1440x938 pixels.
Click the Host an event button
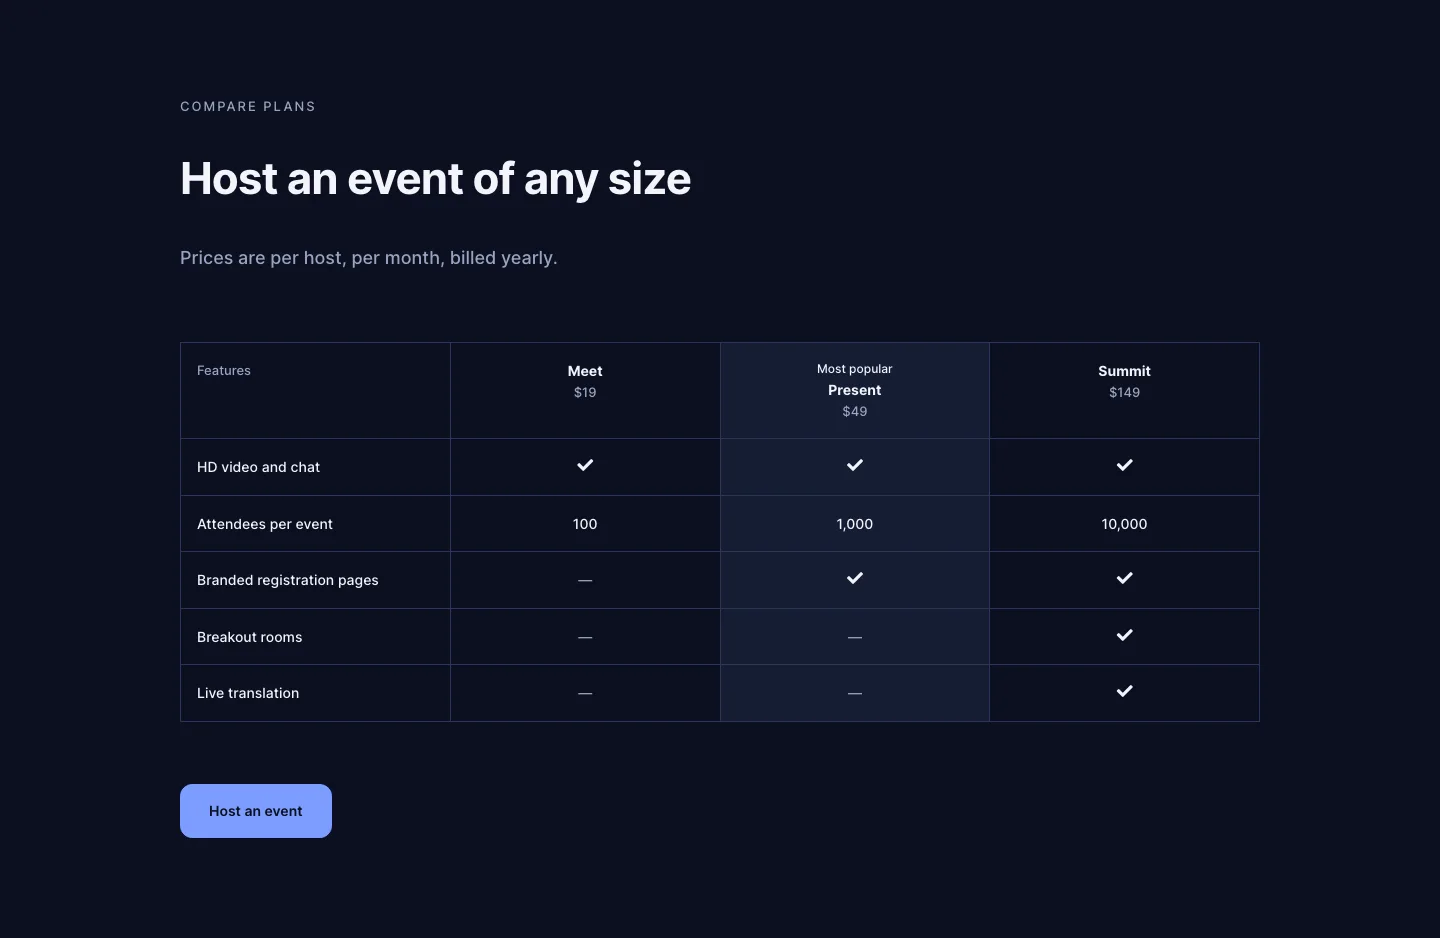(256, 811)
